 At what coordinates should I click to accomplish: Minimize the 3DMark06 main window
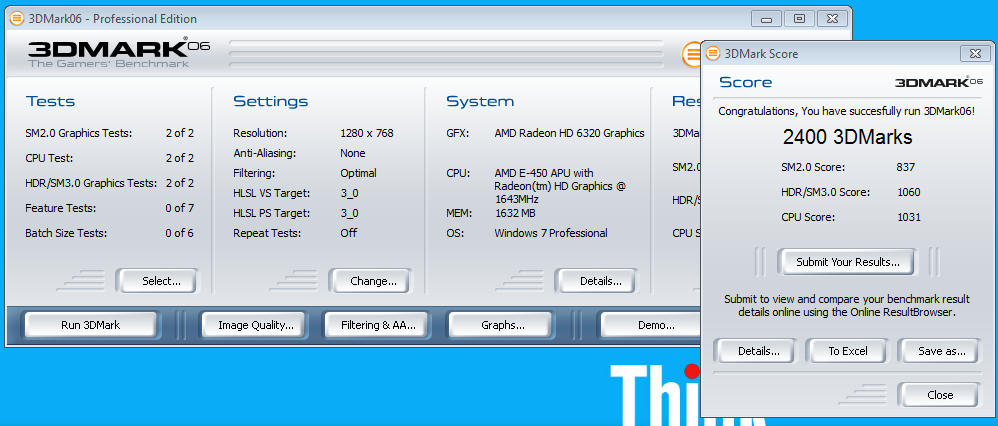[x=766, y=18]
